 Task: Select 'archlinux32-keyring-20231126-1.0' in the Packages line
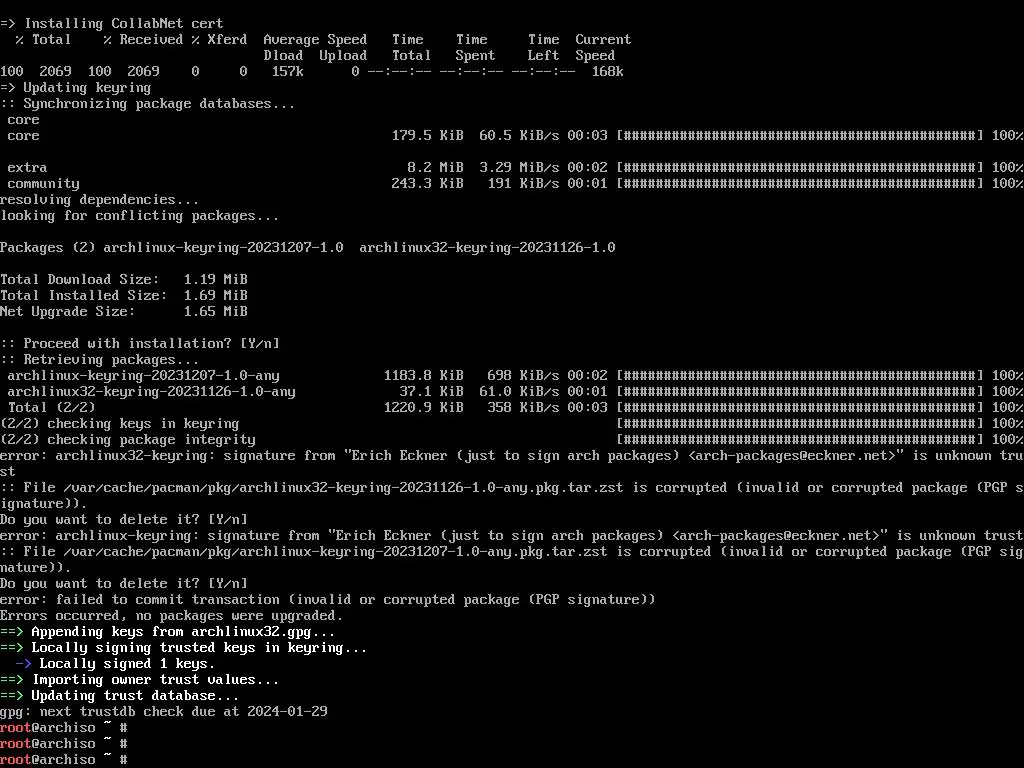487,248
